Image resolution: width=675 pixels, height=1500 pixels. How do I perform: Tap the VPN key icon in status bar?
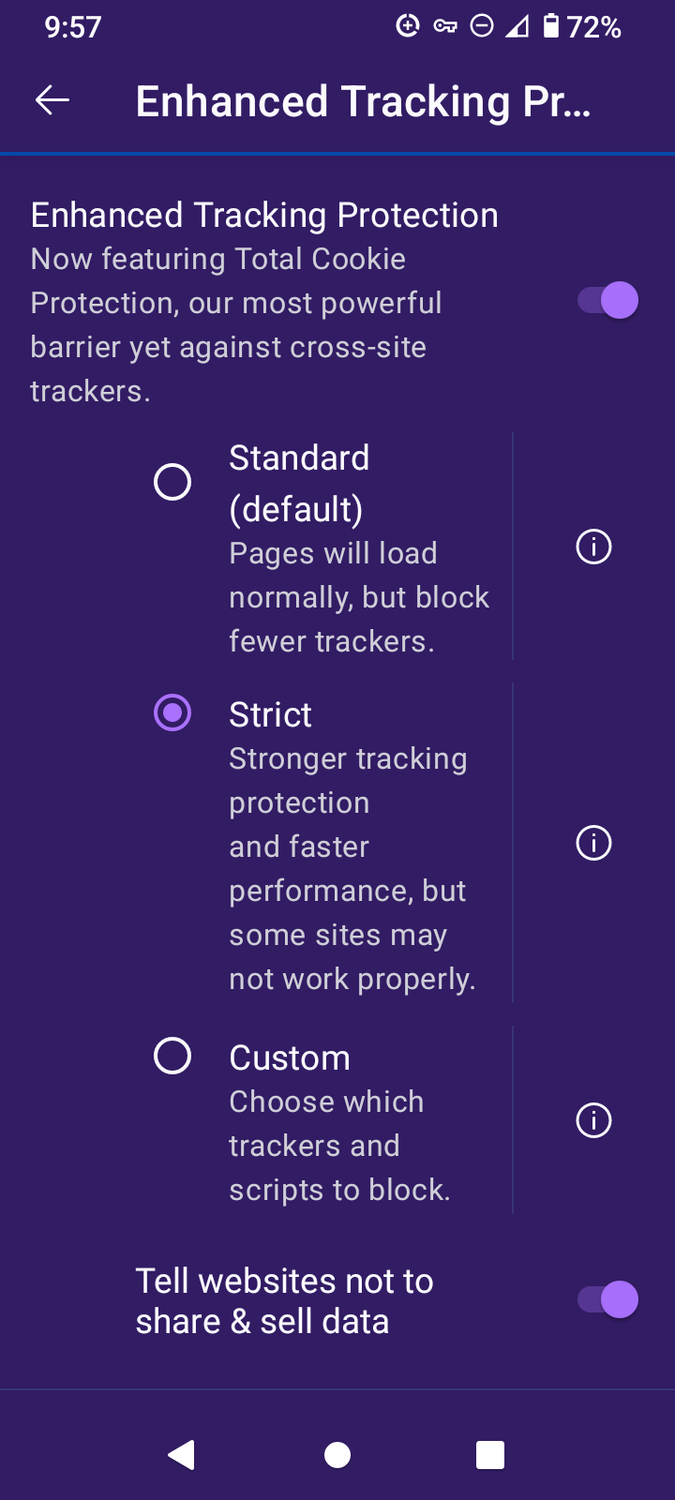point(446,27)
